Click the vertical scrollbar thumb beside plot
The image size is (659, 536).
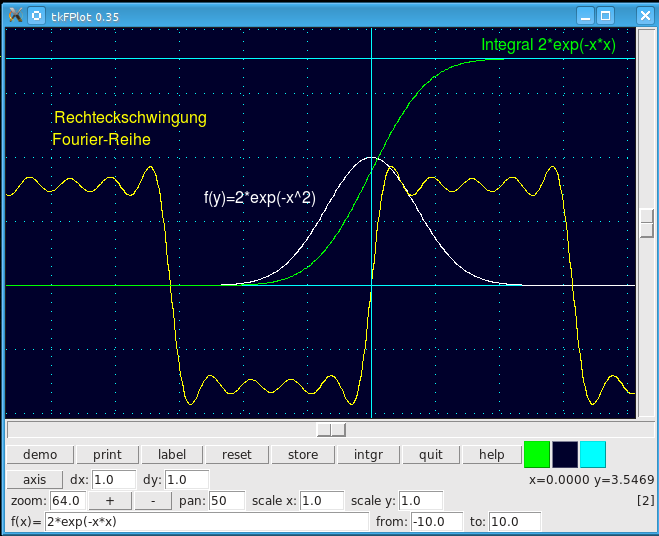pyautogui.click(x=646, y=223)
